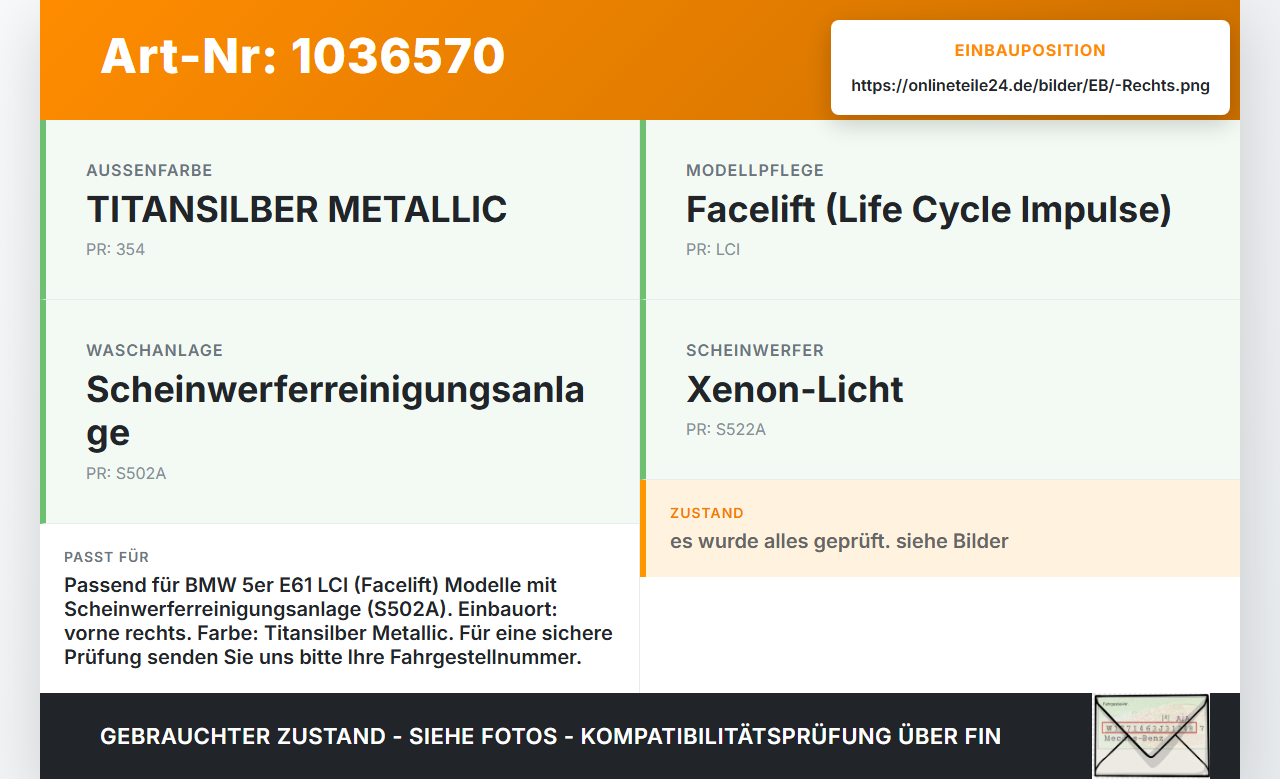1280x779 pixels.
Task: Click the crossed-out vehicle registration thumbnail
Action: 1151,735
